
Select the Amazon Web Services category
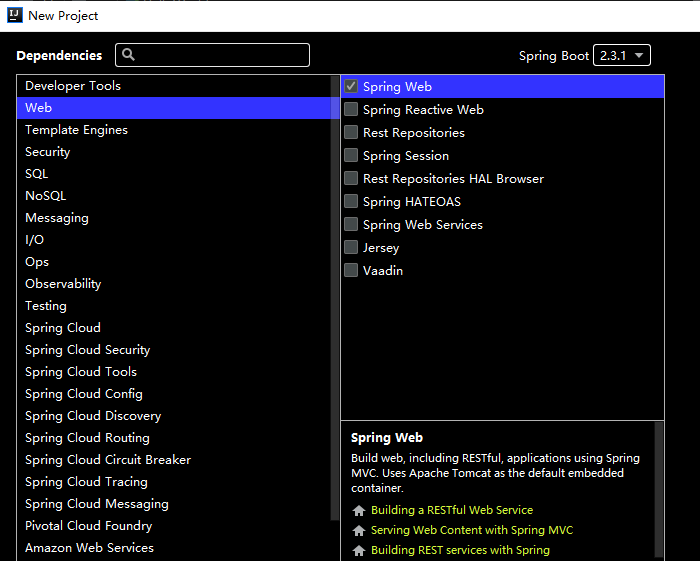tap(174, 548)
